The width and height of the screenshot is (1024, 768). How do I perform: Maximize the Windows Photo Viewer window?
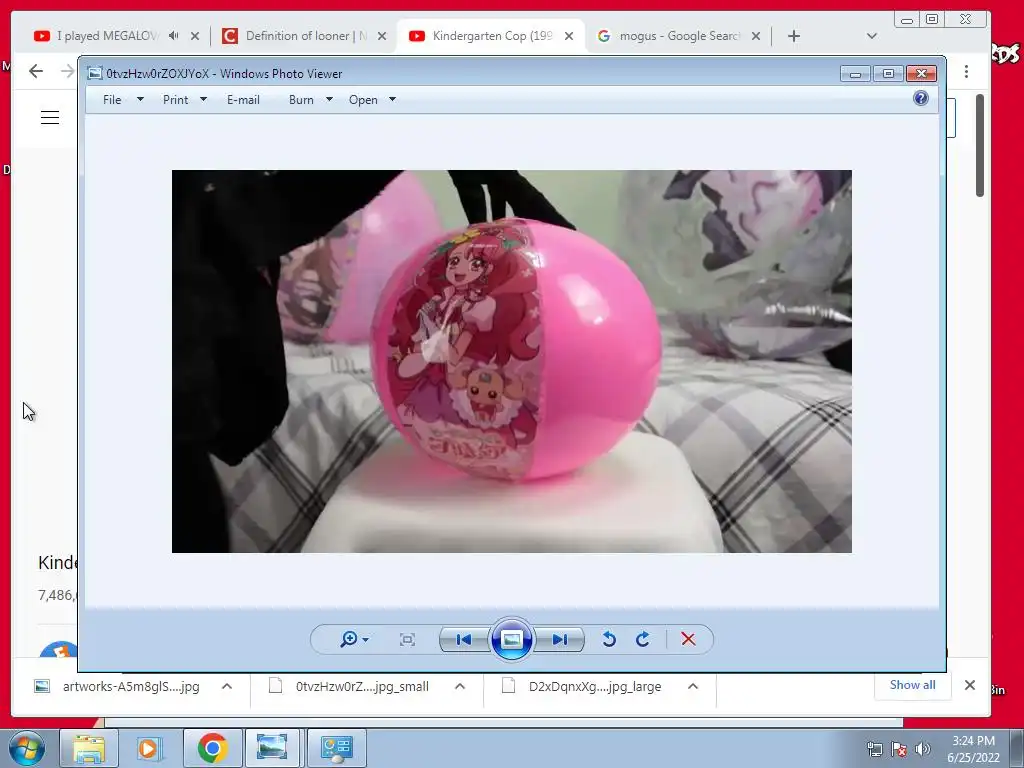pyautogui.click(x=888, y=74)
